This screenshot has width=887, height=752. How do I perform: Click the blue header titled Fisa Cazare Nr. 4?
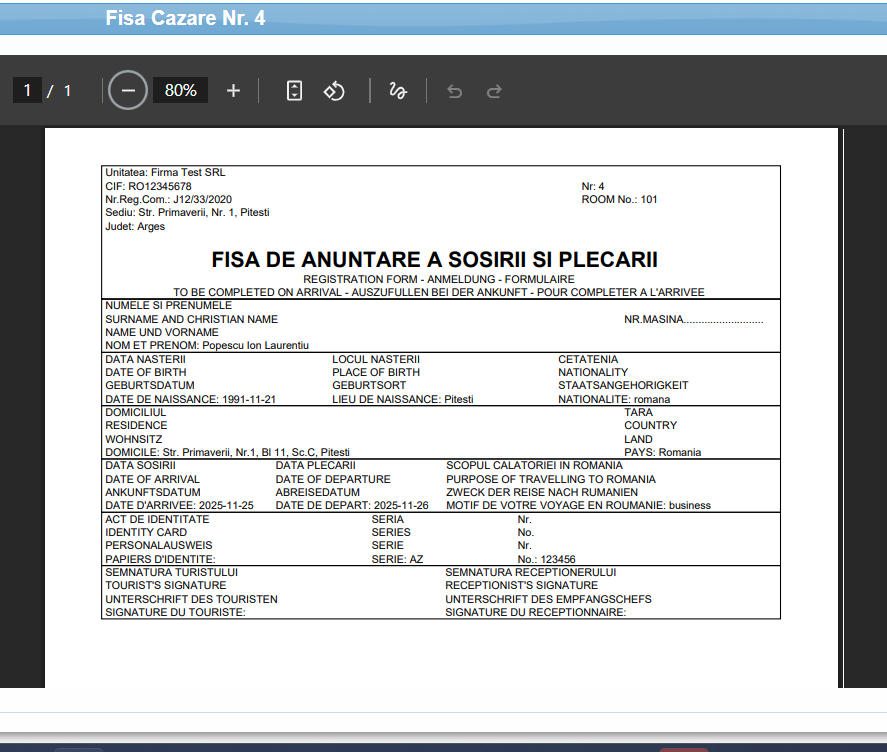point(185,17)
